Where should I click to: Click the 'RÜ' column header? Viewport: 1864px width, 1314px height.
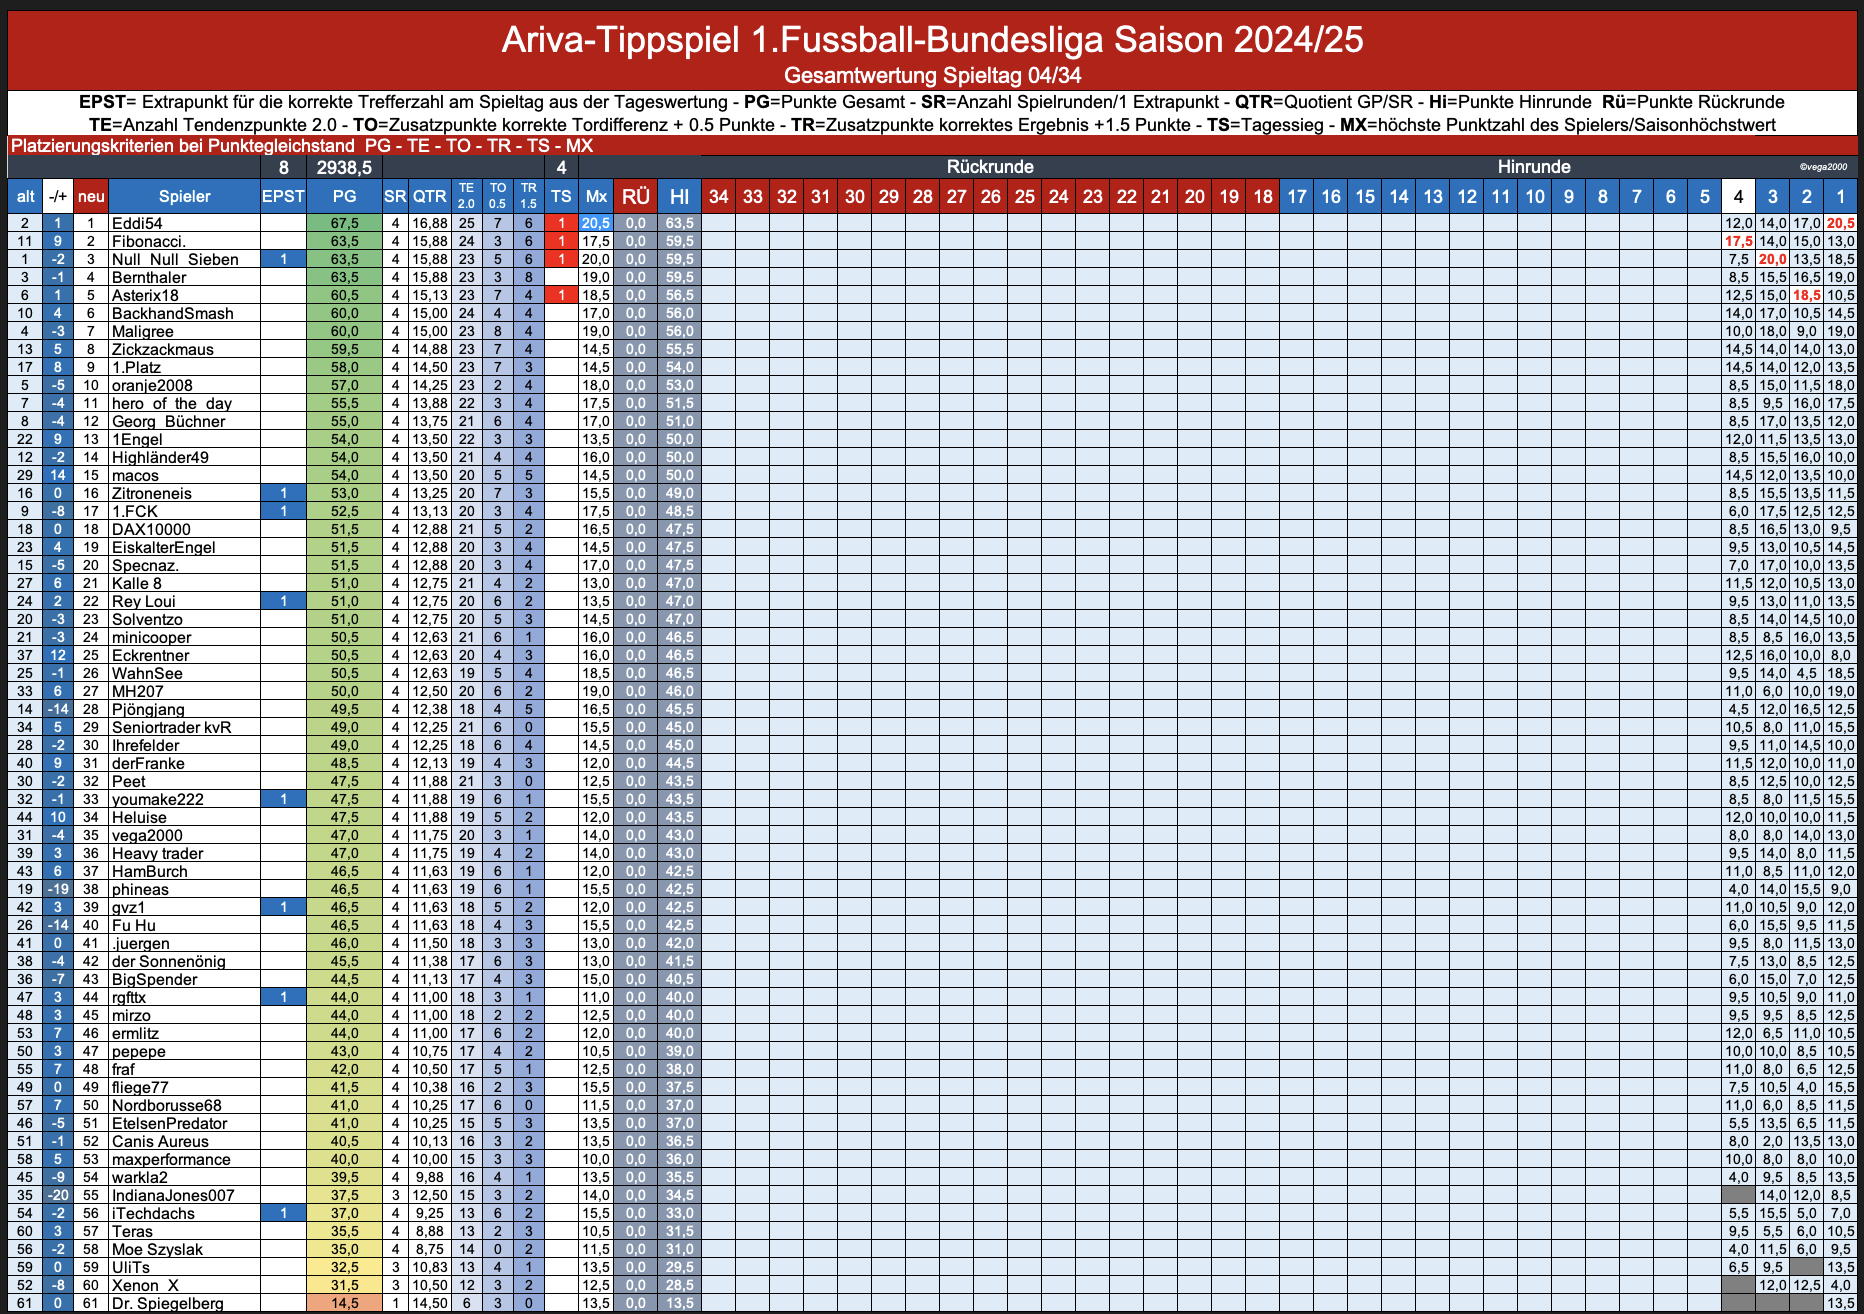coord(636,196)
